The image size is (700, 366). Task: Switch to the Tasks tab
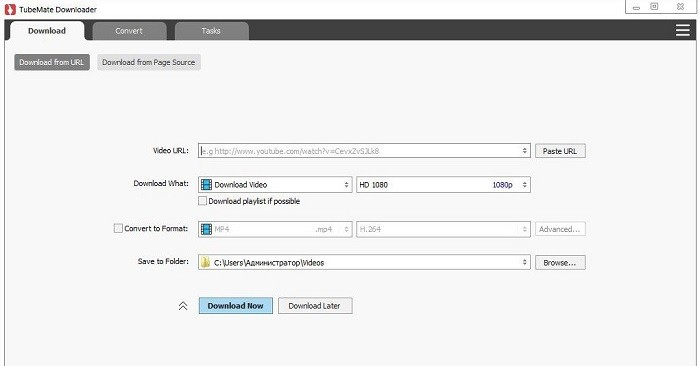211,31
